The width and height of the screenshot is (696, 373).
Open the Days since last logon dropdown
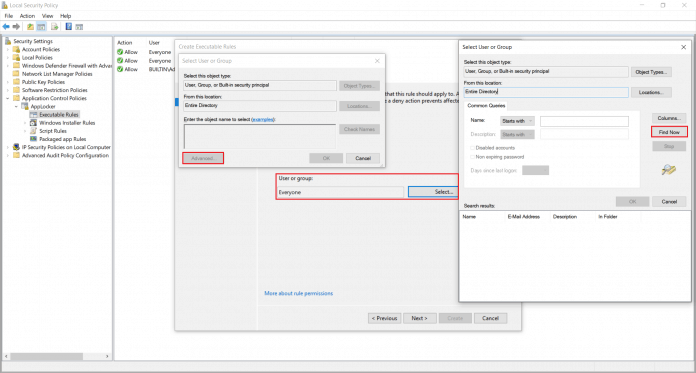[x=535, y=170]
